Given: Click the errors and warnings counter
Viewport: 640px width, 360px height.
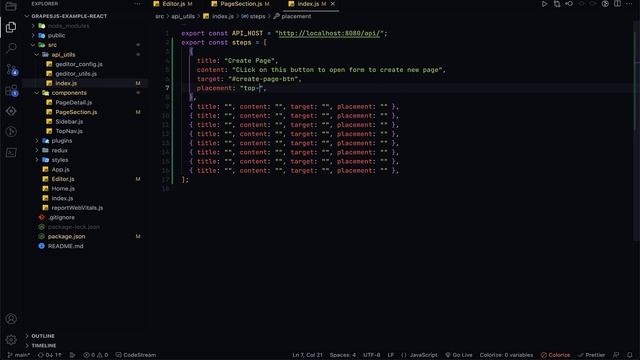Looking at the screenshot, I should [96, 355].
